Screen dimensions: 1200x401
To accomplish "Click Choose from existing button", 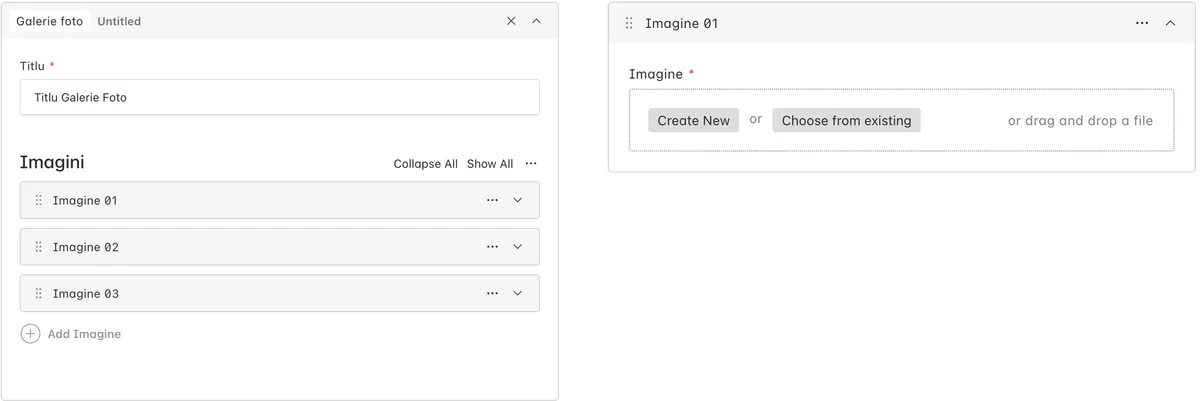I will point(846,120).
